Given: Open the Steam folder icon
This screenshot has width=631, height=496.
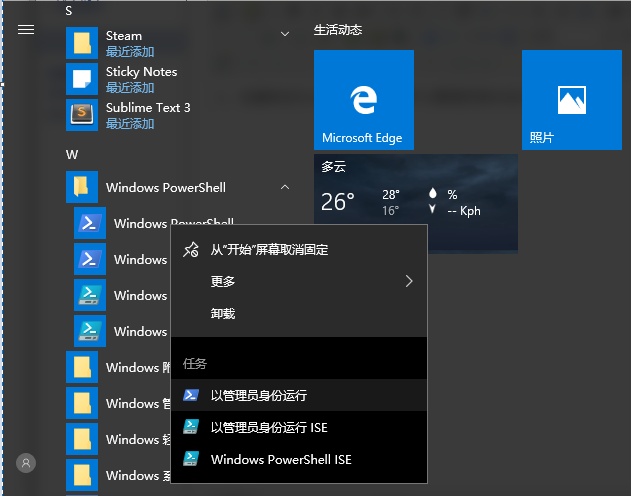Looking at the screenshot, I should pyautogui.click(x=82, y=43).
